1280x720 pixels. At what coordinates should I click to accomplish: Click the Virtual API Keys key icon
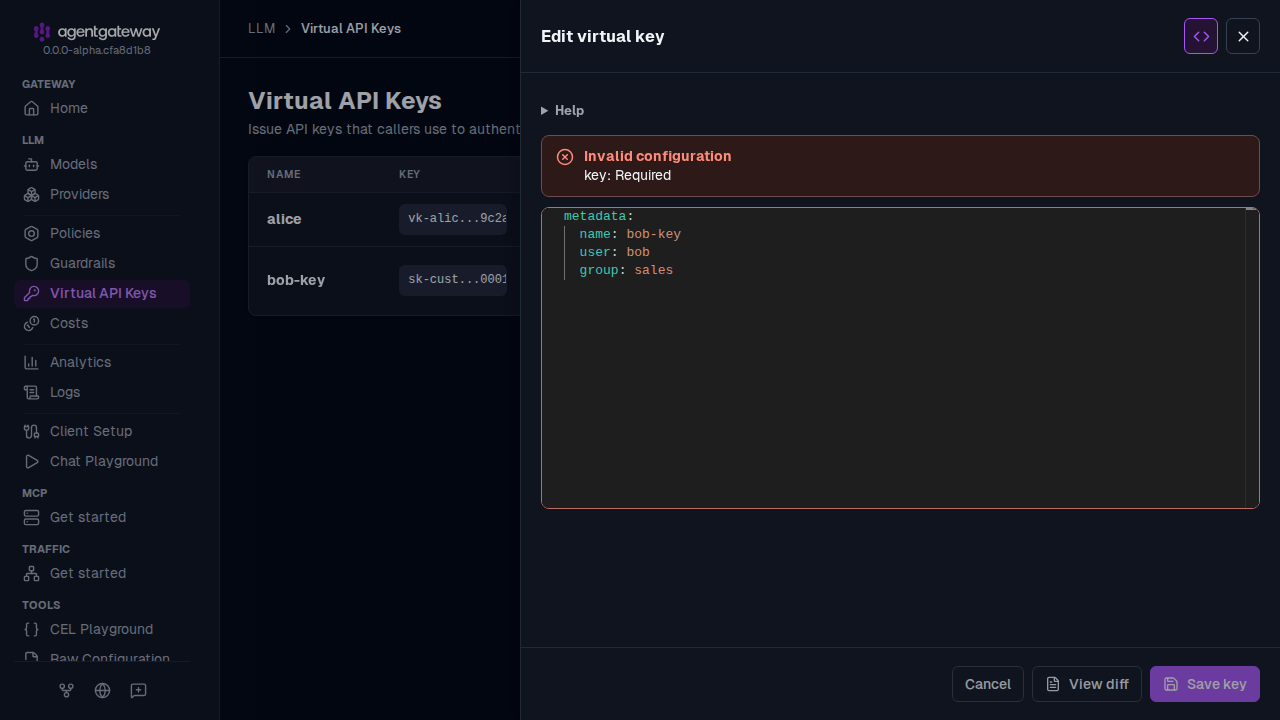click(31, 293)
